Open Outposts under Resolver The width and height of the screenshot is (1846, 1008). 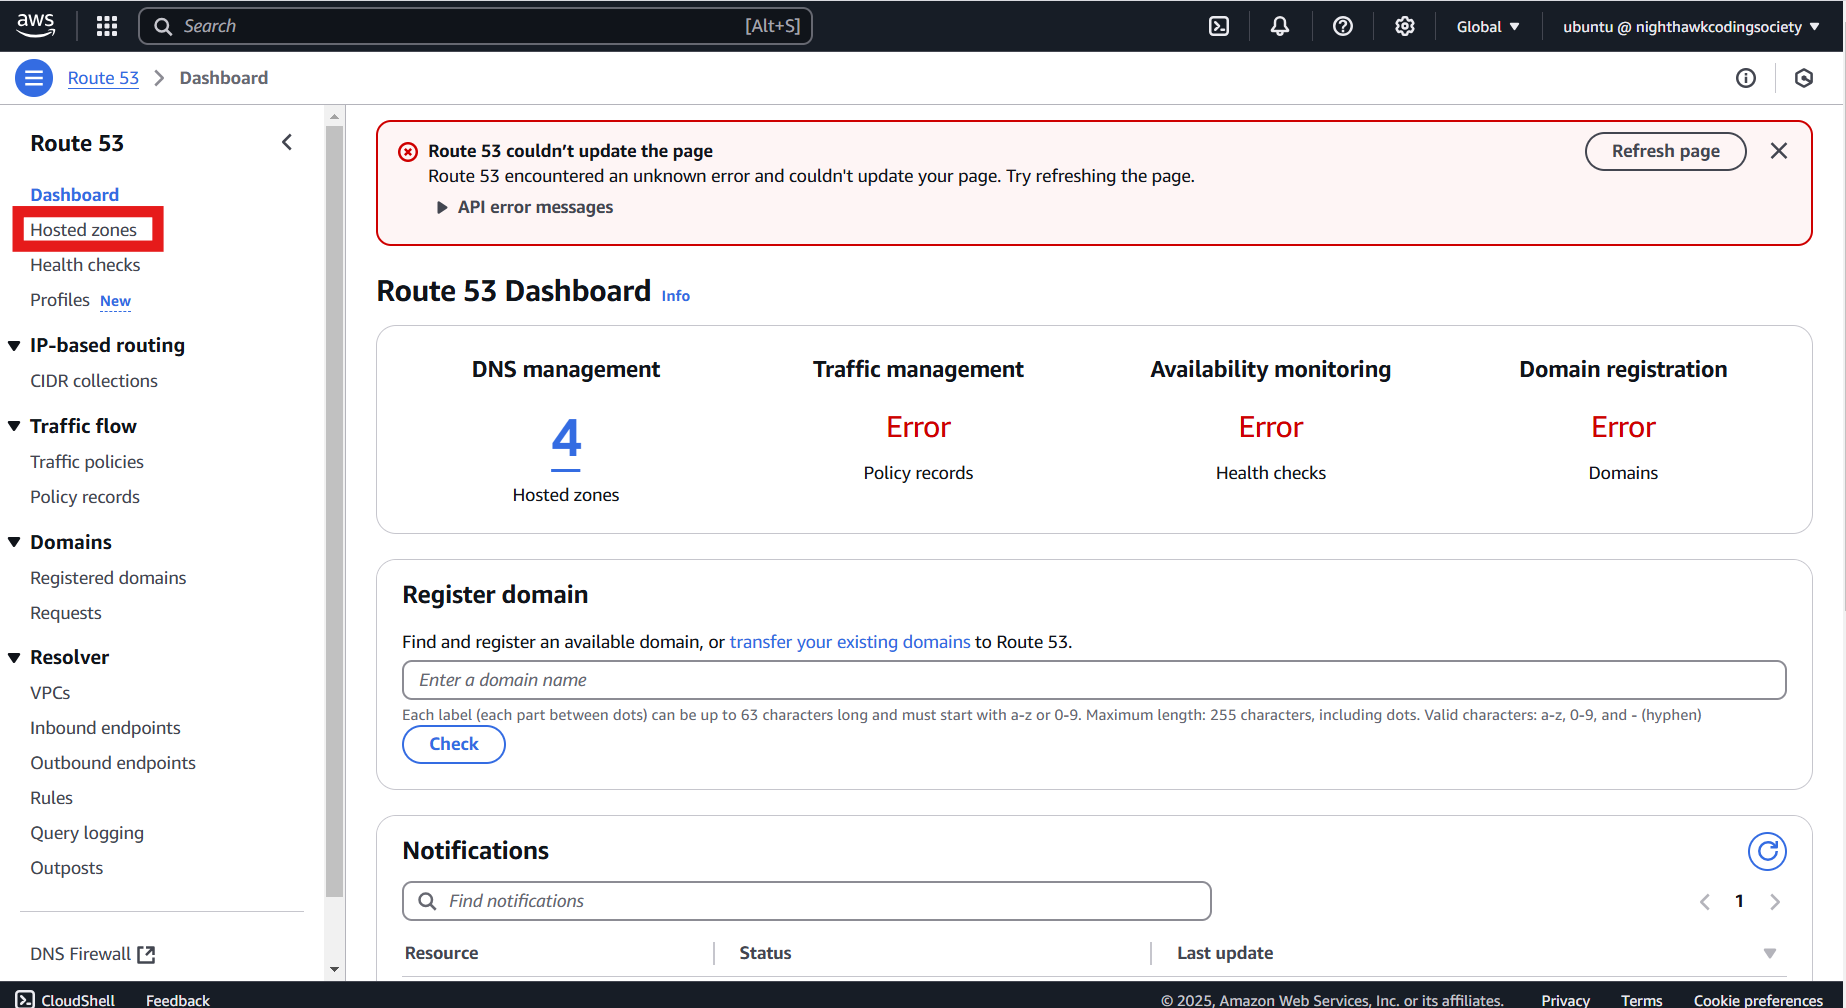click(66, 868)
